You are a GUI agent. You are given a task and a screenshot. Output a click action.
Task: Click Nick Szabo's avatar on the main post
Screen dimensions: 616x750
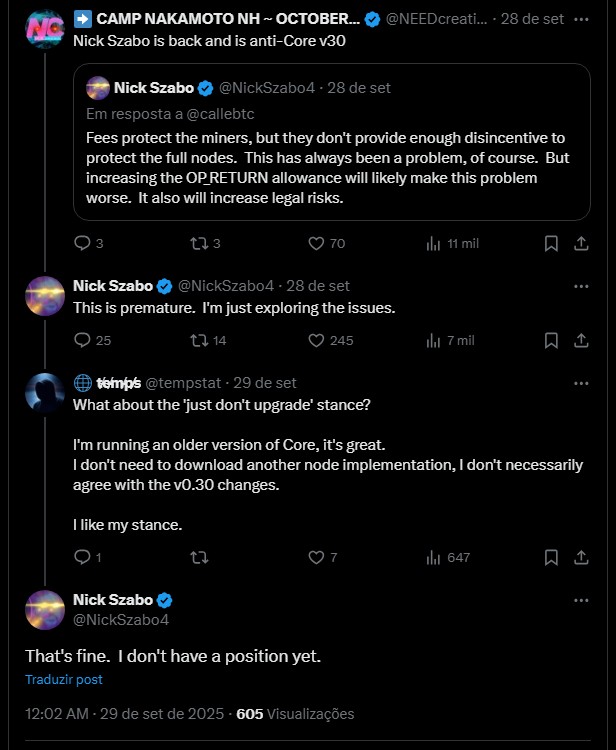(45, 609)
